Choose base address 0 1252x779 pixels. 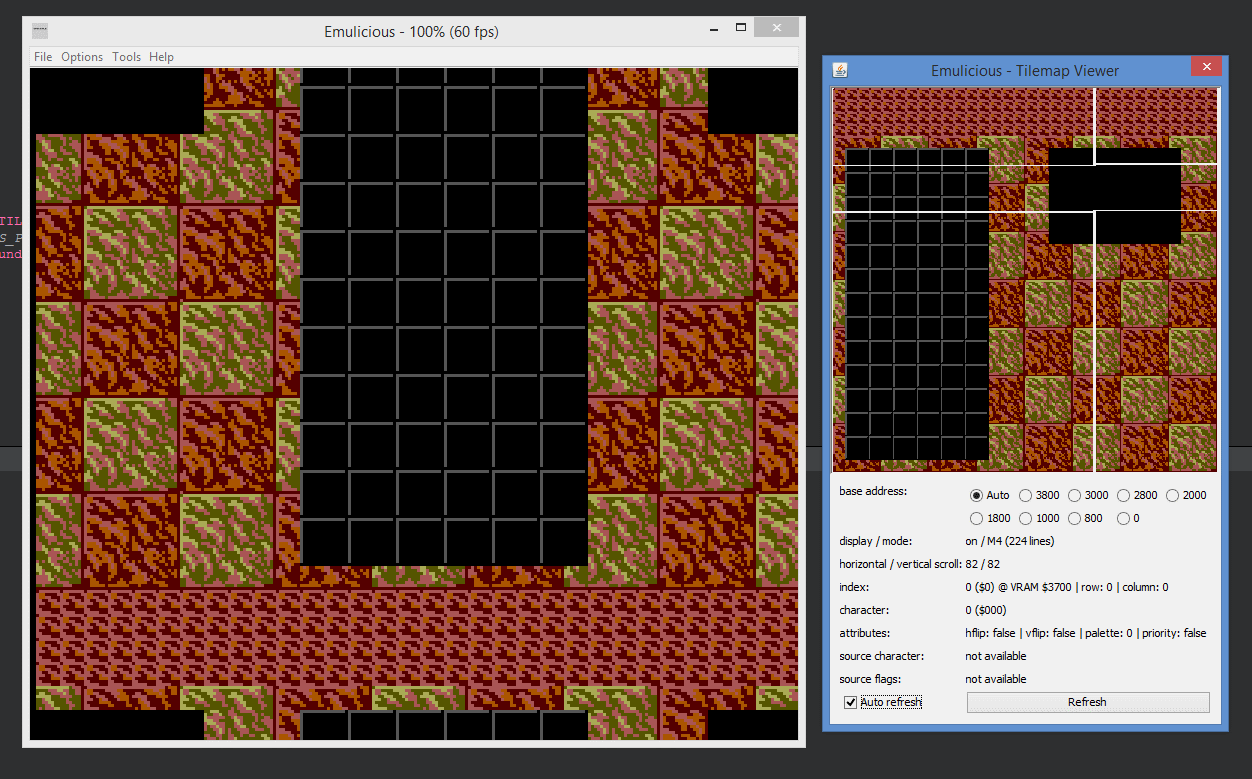(x=1124, y=518)
